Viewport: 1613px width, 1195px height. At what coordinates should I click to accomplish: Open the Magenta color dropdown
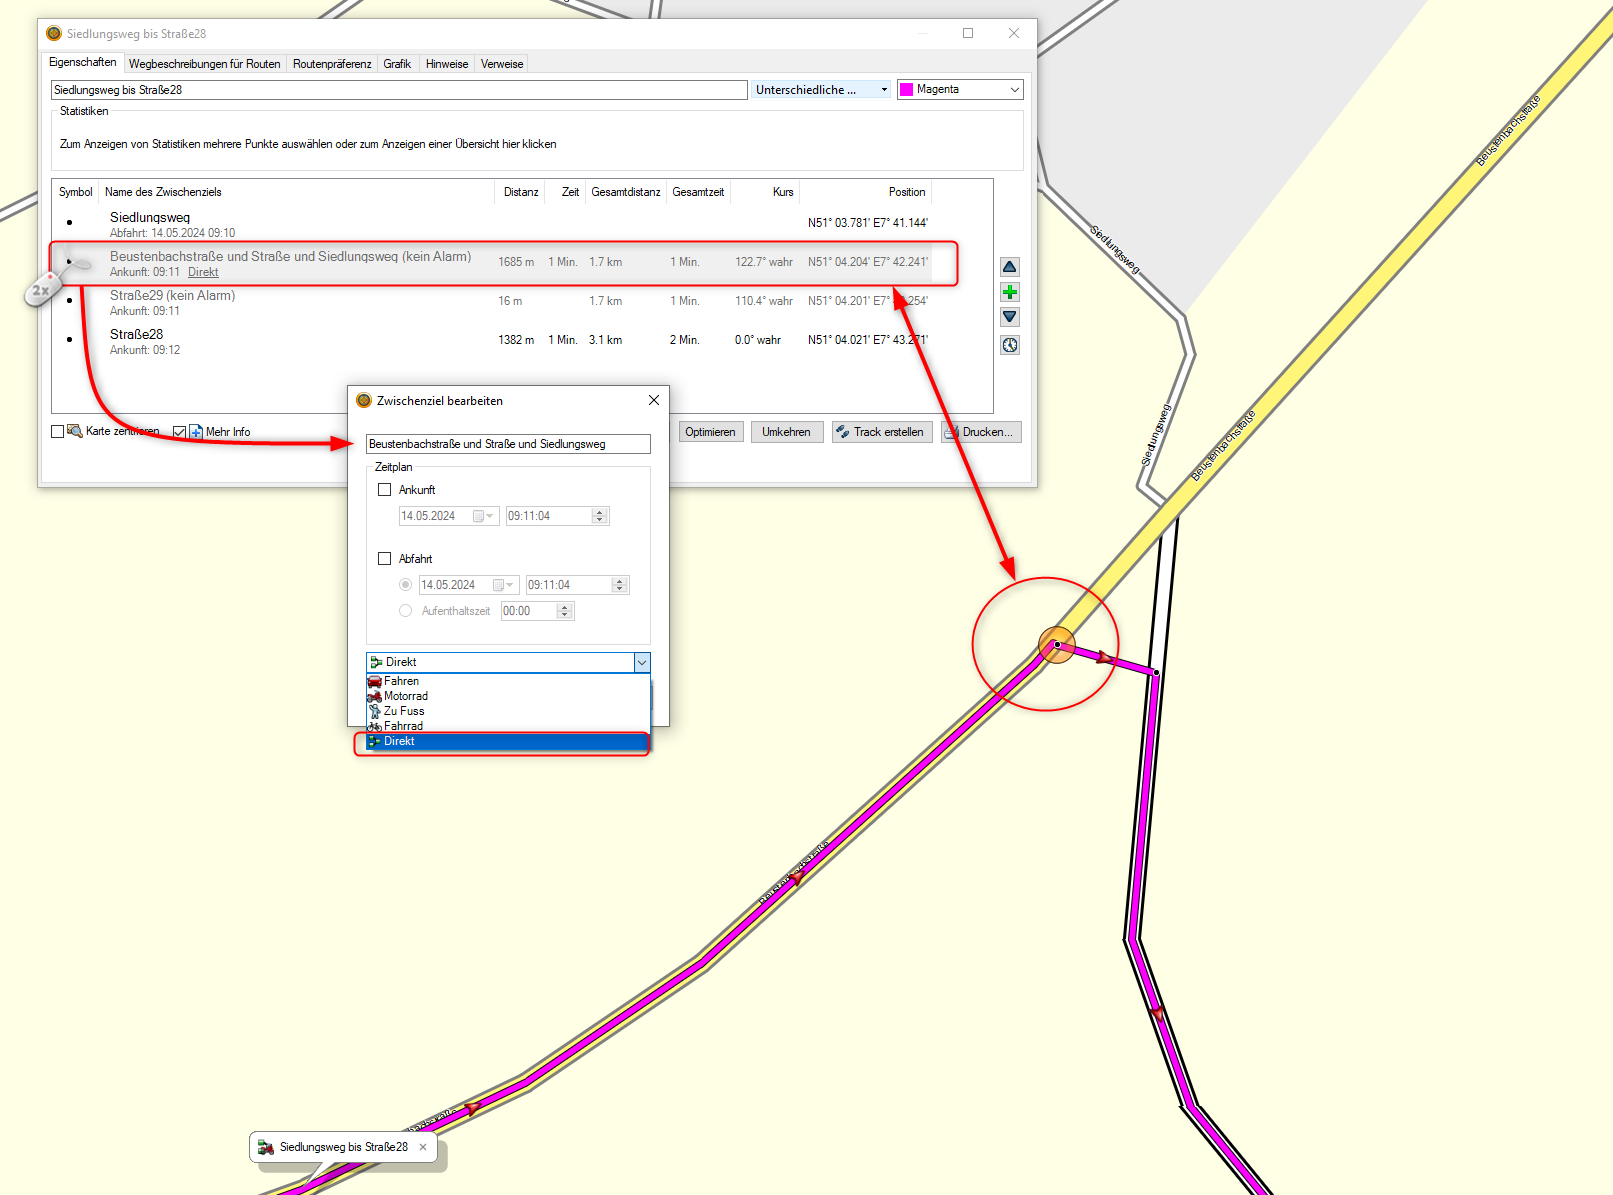click(x=959, y=90)
